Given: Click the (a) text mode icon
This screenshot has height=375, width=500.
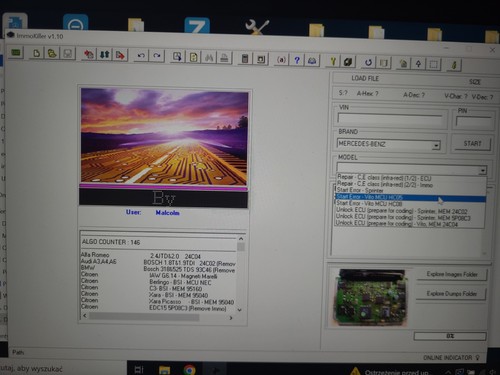Looking at the screenshot, I should point(281,60).
